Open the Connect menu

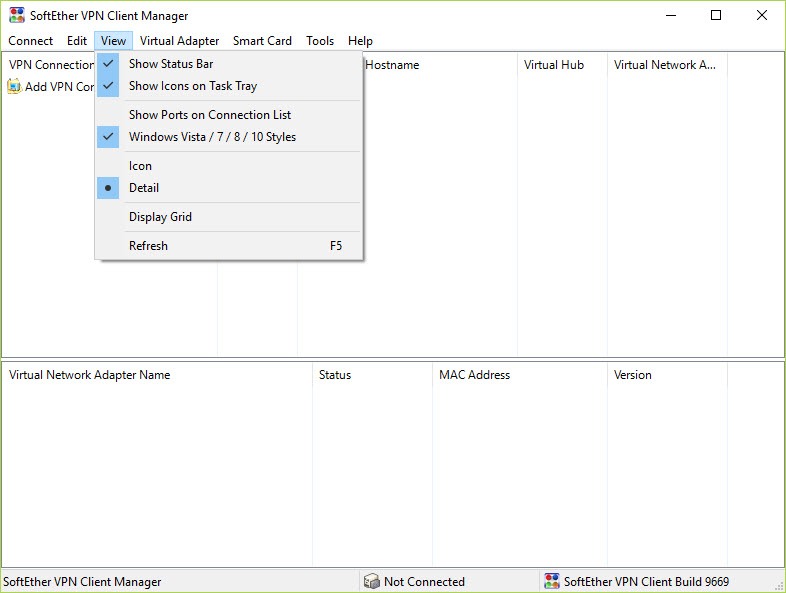[x=31, y=41]
